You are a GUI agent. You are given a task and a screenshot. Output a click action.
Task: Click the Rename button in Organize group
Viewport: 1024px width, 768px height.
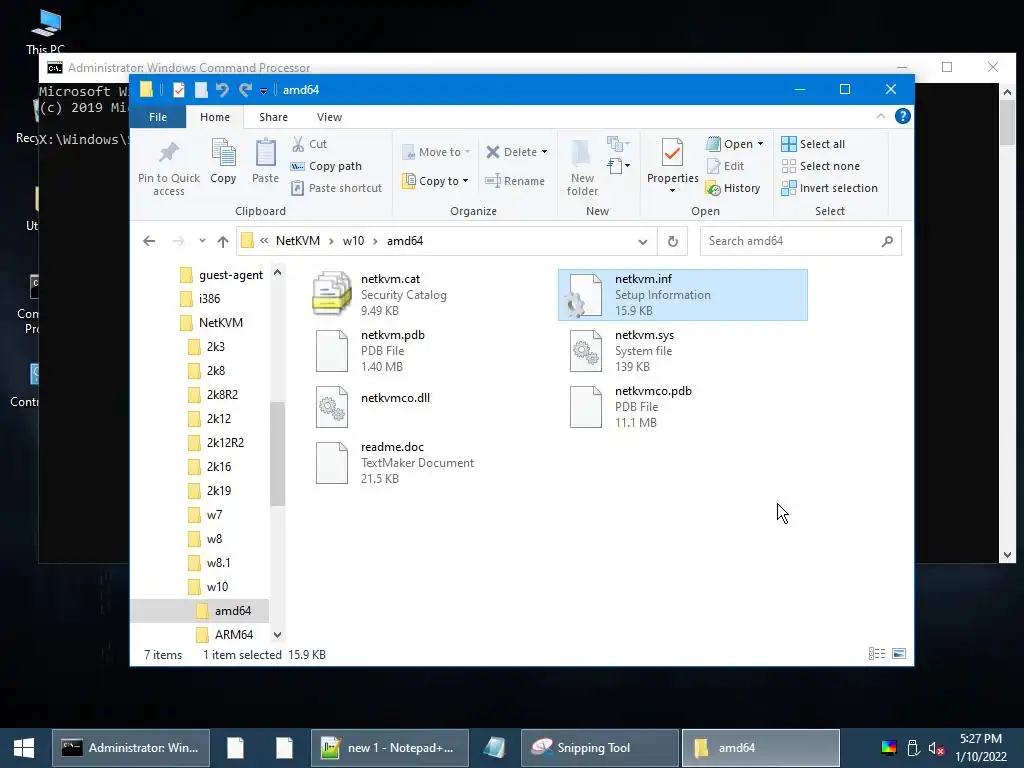(515, 181)
